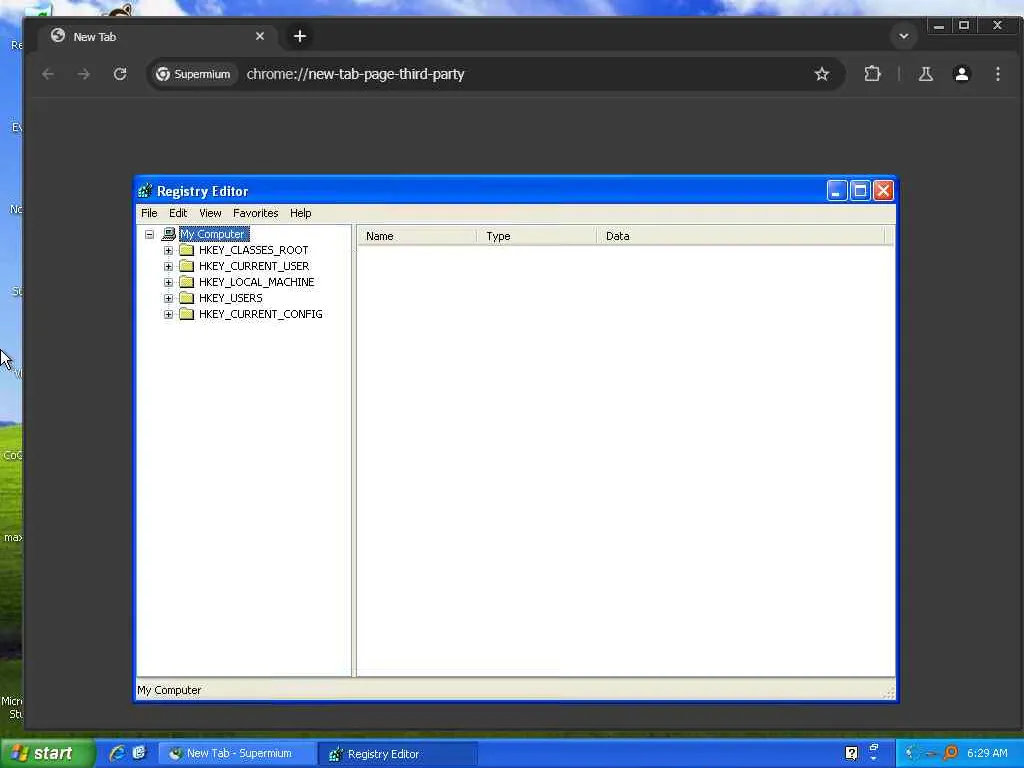
Task: Click the browser back arrow
Action: (x=48, y=74)
